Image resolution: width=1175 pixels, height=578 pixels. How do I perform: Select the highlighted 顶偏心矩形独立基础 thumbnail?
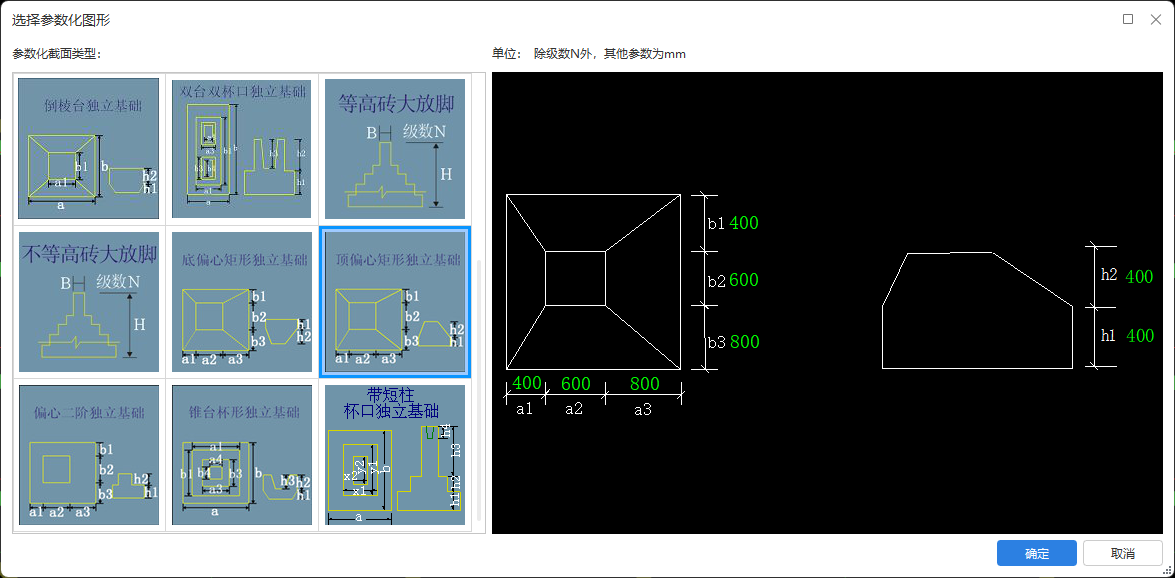(x=395, y=301)
